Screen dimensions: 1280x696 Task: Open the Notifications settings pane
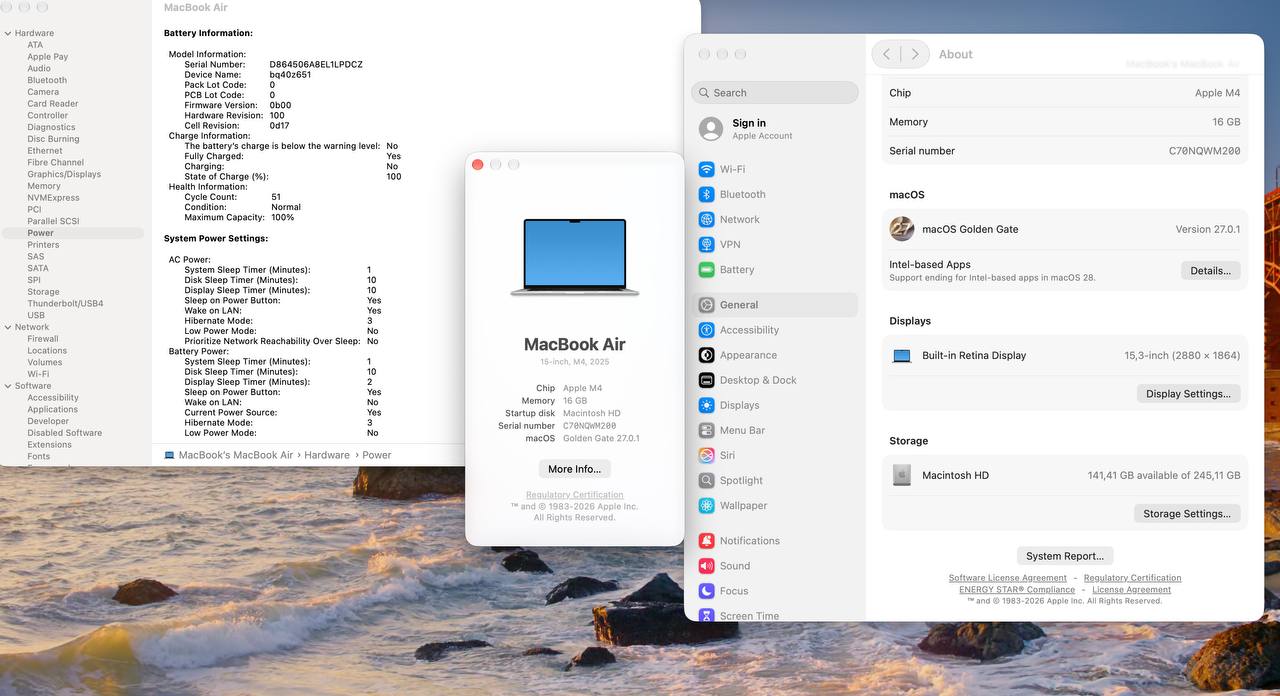tap(775, 541)
